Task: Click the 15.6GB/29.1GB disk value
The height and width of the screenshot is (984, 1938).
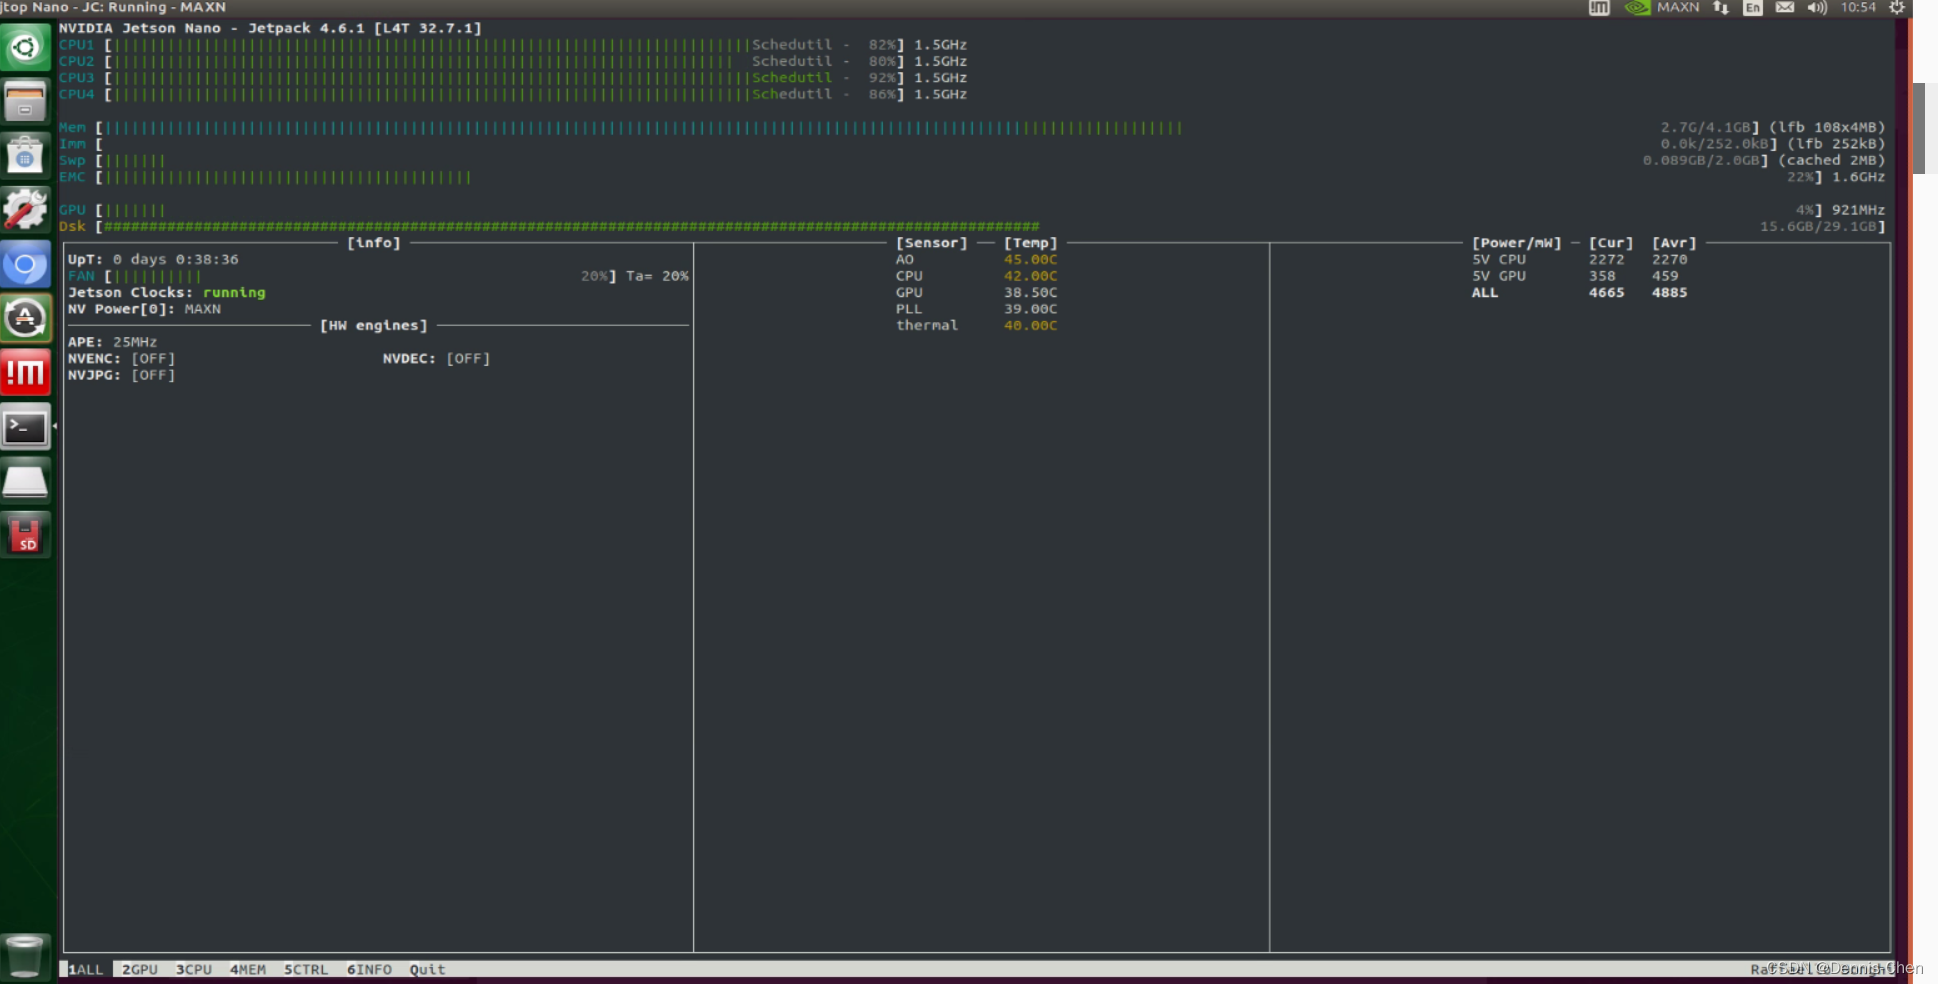Action: (1819, 226)
